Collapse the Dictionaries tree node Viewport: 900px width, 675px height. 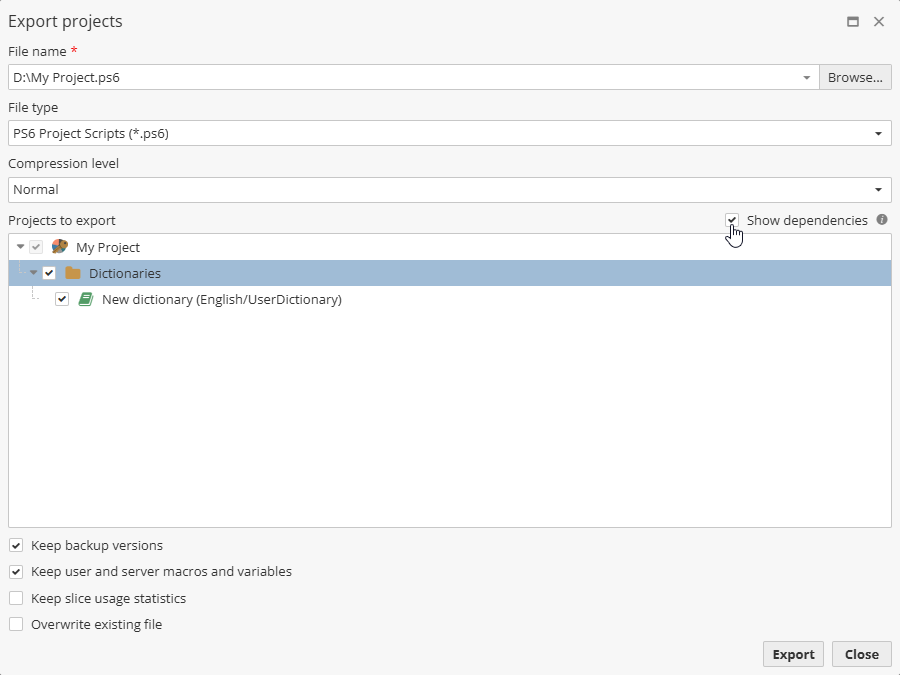click(33, 273)
